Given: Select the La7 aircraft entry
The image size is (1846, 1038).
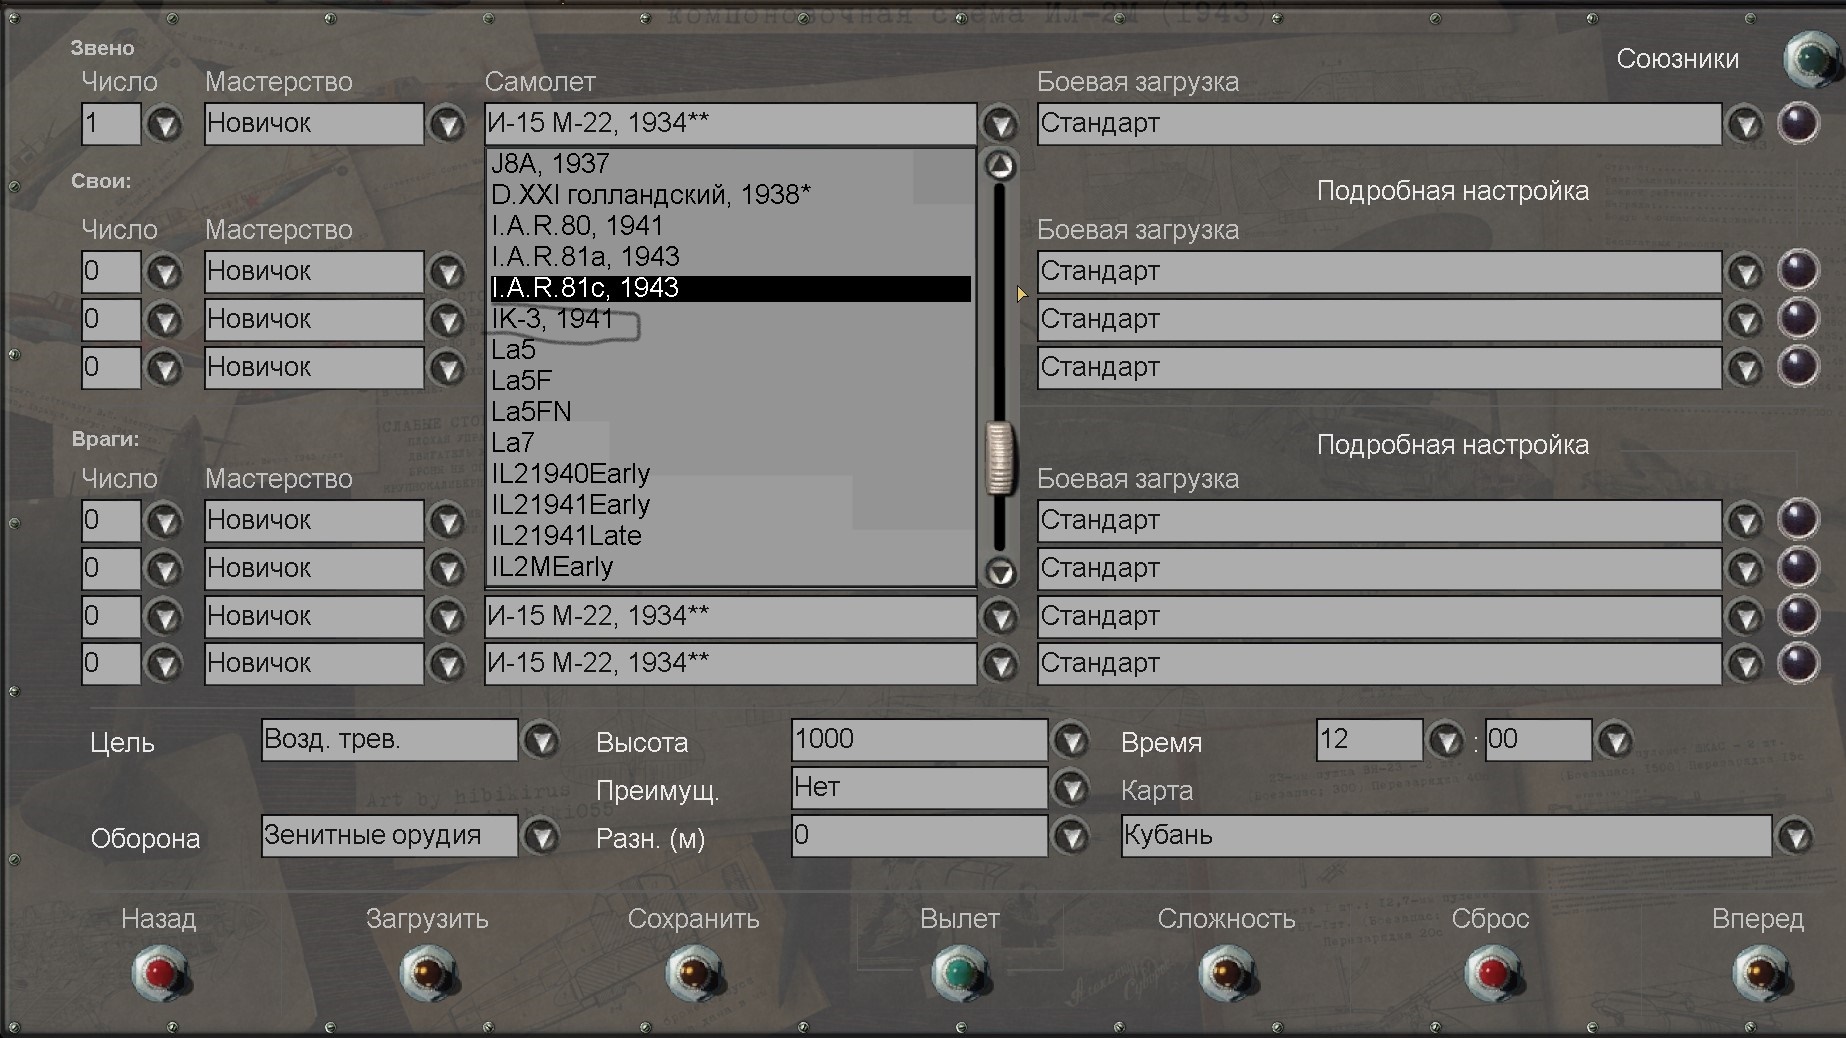Looking at the screenshot, I should (731, 443).
